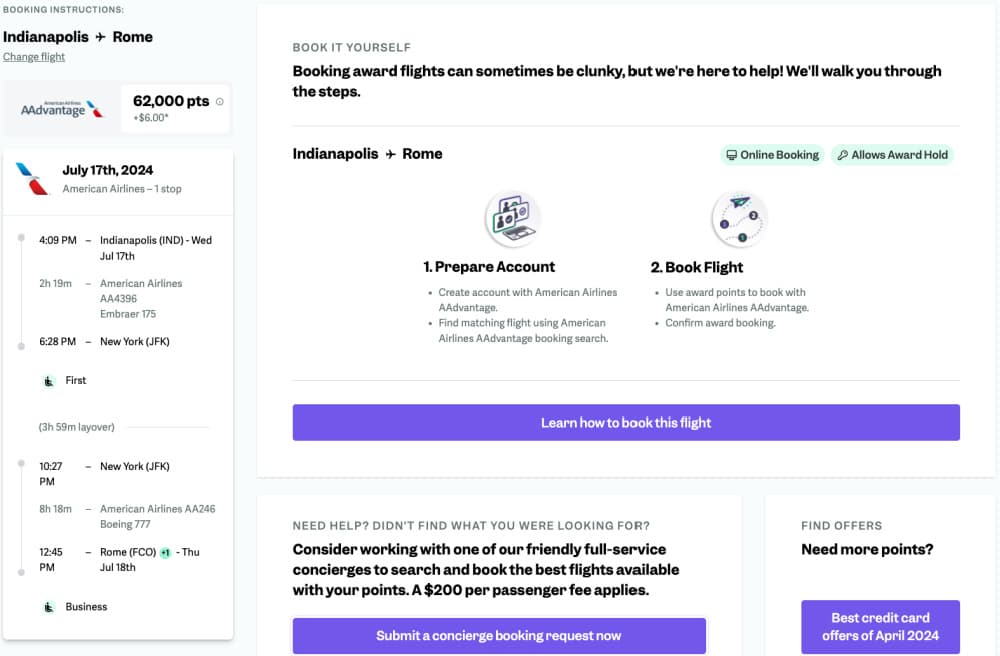1000x656 pixels.
Task: Open the Change flight link
Action: pyautogui.click(x=34, y=57)
